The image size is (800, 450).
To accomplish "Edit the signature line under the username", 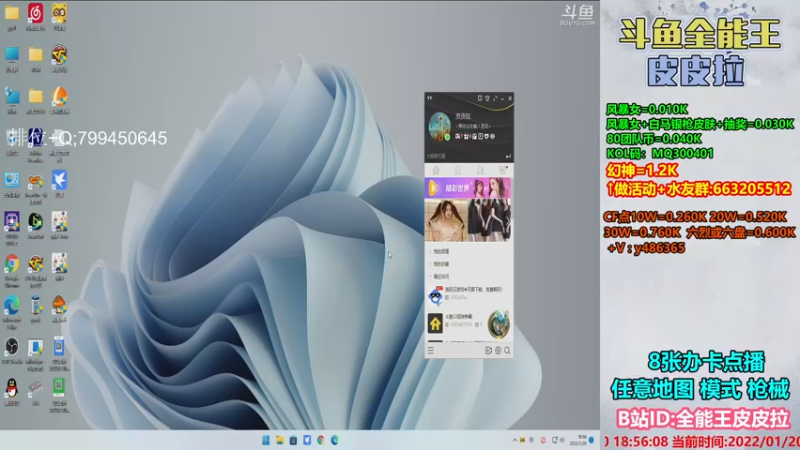I will click(473, 126).
